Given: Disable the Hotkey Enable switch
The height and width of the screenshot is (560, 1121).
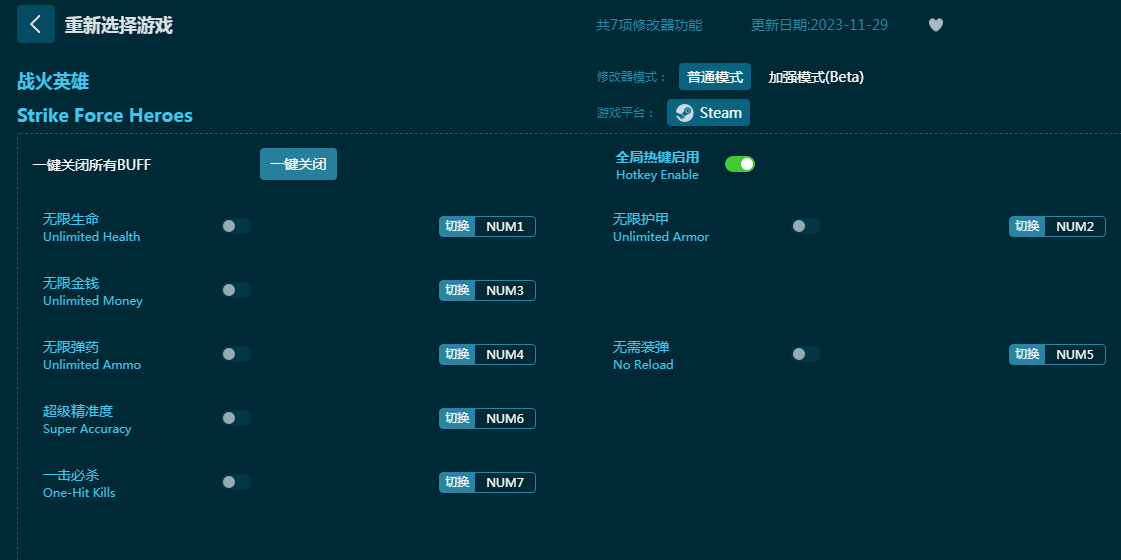Looking at the screenshot, I should pos(740,164).
